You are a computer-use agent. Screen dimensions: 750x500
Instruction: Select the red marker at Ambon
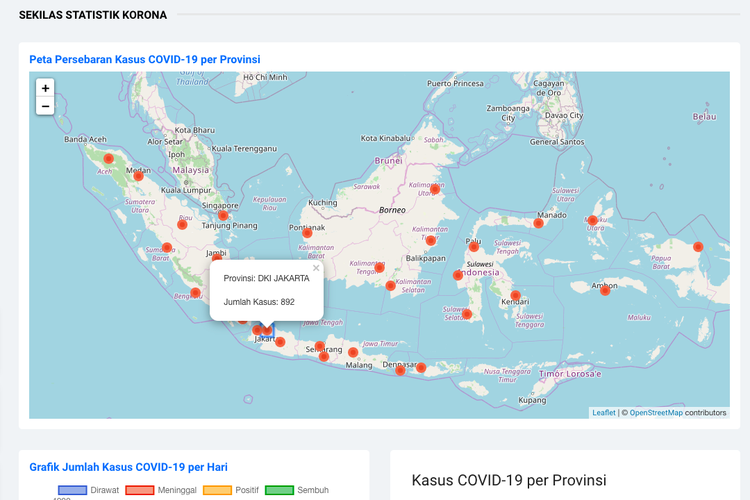point(606,288)
